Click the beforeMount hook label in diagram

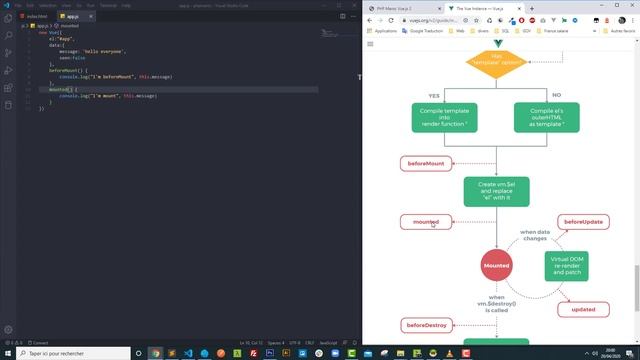(426, 164)
